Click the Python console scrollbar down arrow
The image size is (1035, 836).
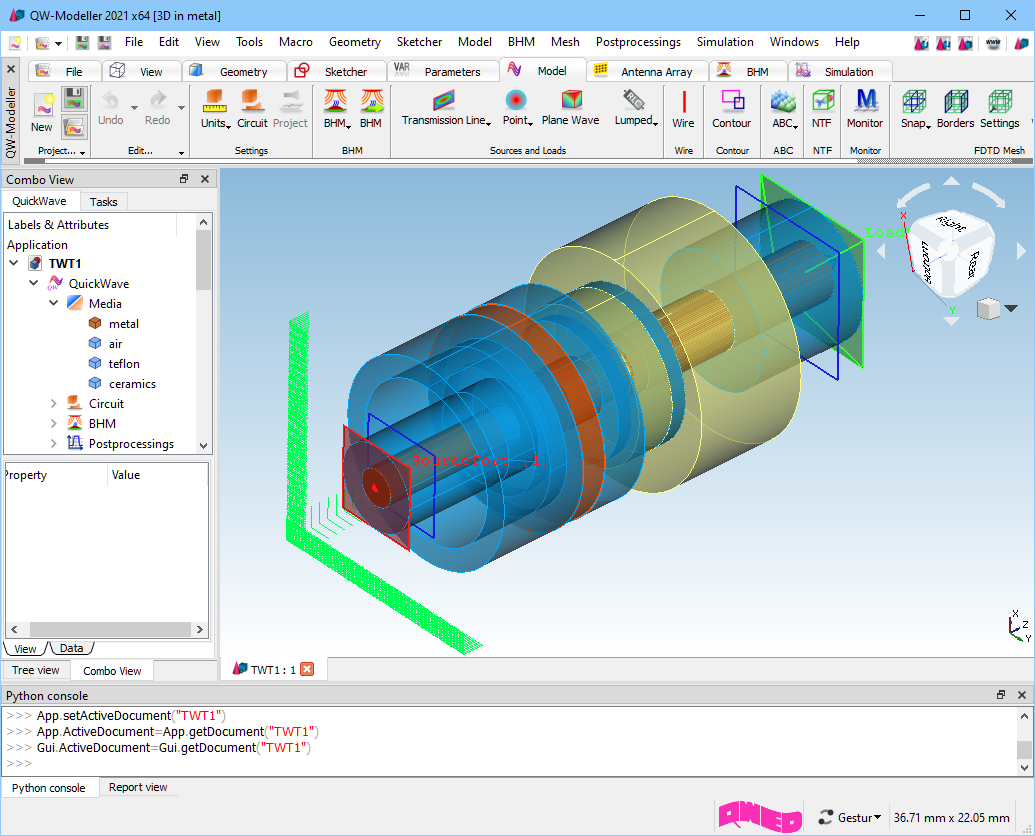click(x=1024, y=767)
